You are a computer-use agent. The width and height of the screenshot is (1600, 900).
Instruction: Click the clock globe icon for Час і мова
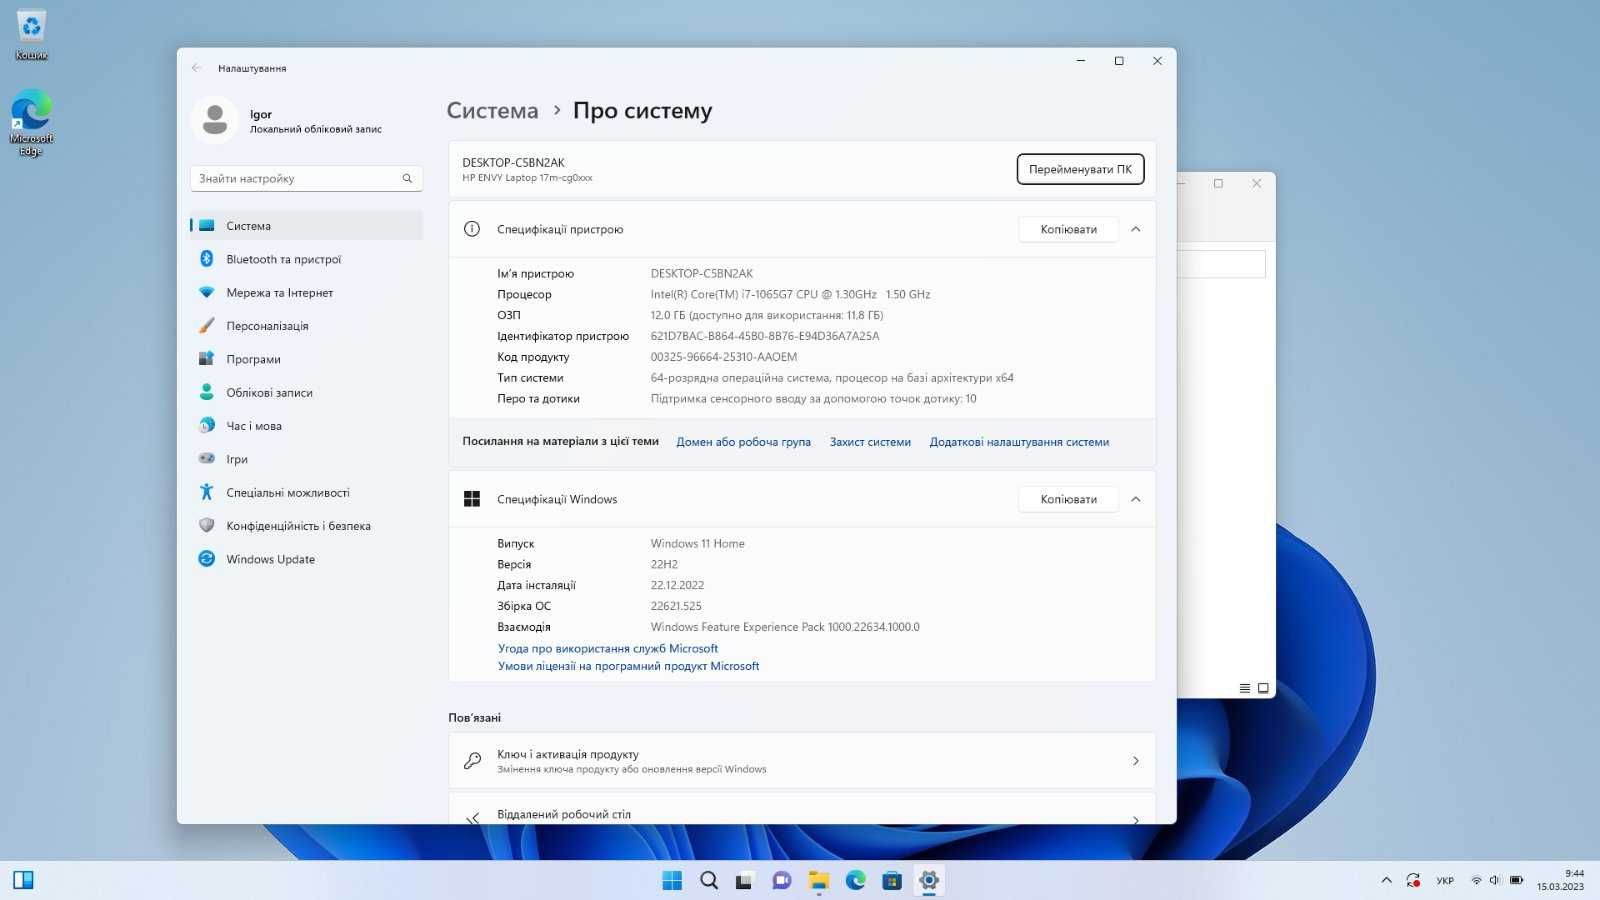[207, 426]
